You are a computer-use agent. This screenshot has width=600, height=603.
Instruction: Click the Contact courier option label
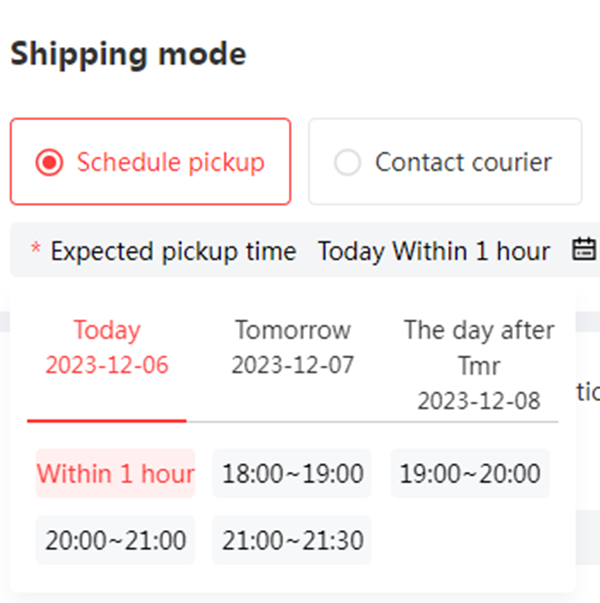(x=463, y=162)
